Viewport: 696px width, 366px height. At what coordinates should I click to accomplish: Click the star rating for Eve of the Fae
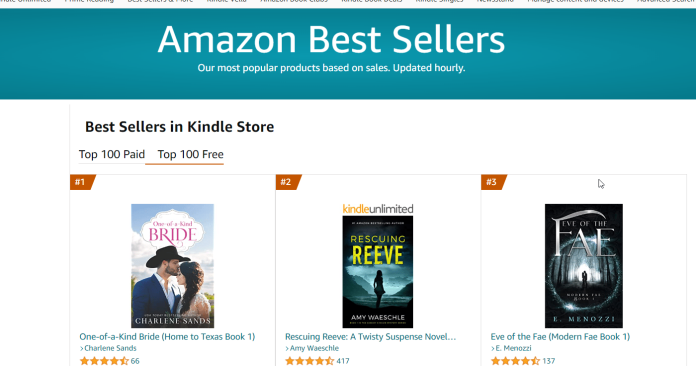coord(515,361)
